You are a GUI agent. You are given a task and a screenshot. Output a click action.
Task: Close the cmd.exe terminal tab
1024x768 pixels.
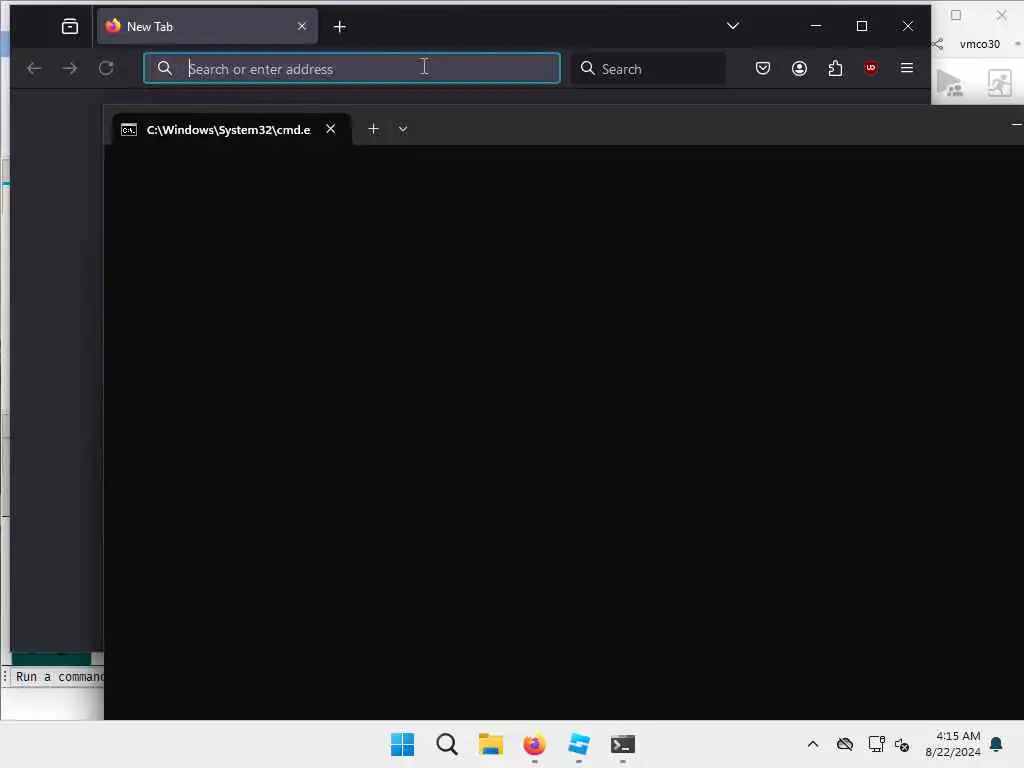(330, 129)
